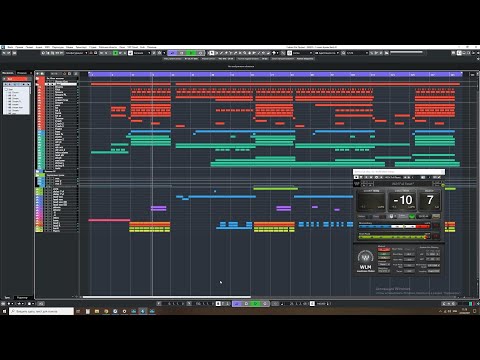Click Record in the bottom transport bar

coord(265,304)
